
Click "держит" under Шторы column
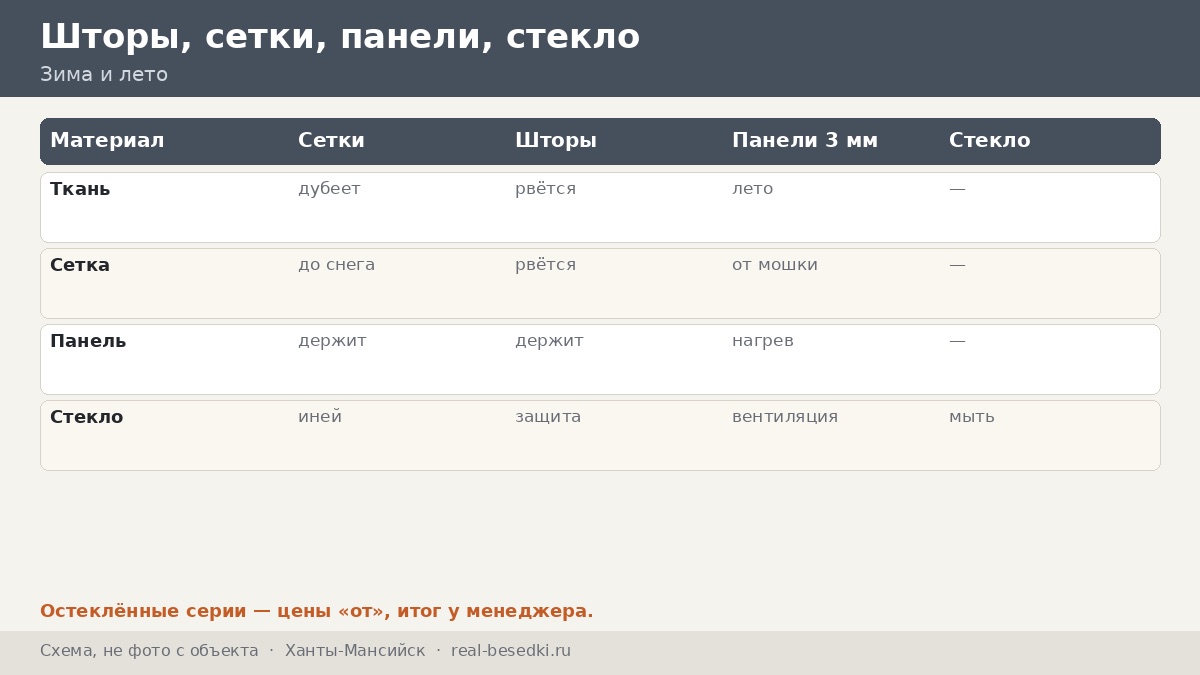549,341
